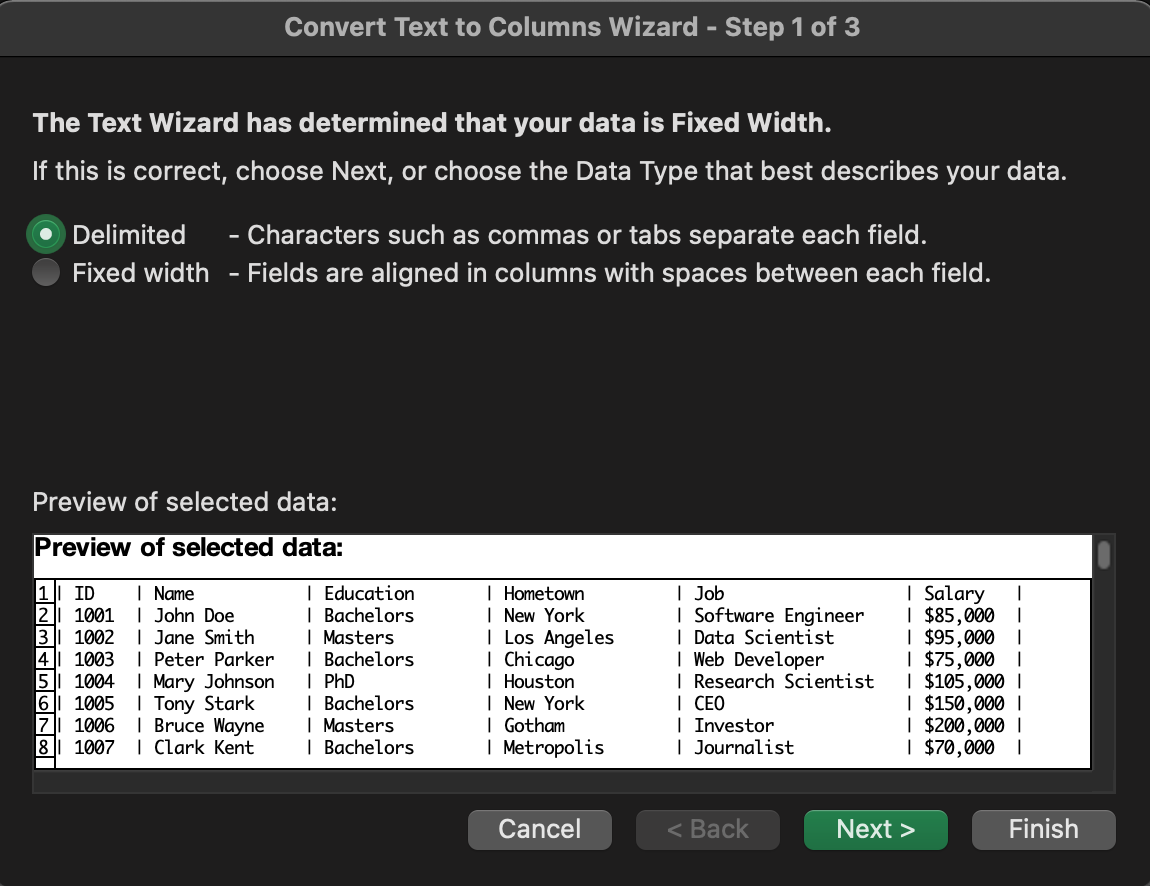Click 'Software Engineer' in the preview data

(x=779, y=615)
